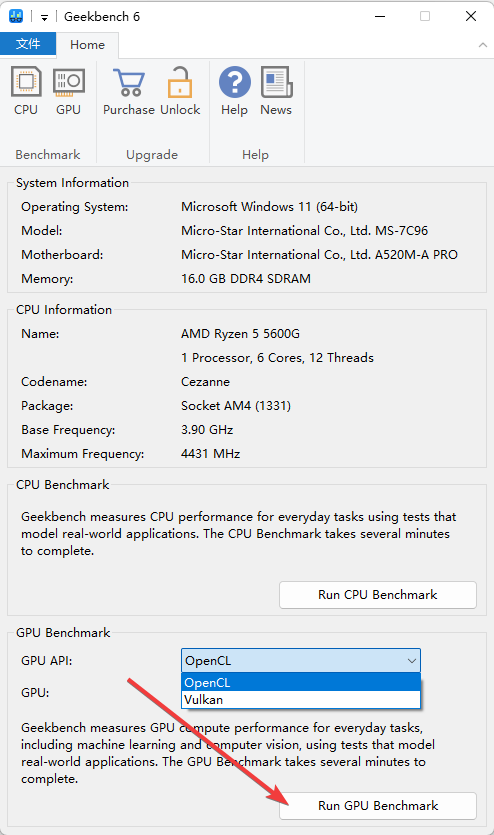The width and height of the screenshot is (494, 835).
Task: Collapse the ribbon with the chevron
Action: 483,45
